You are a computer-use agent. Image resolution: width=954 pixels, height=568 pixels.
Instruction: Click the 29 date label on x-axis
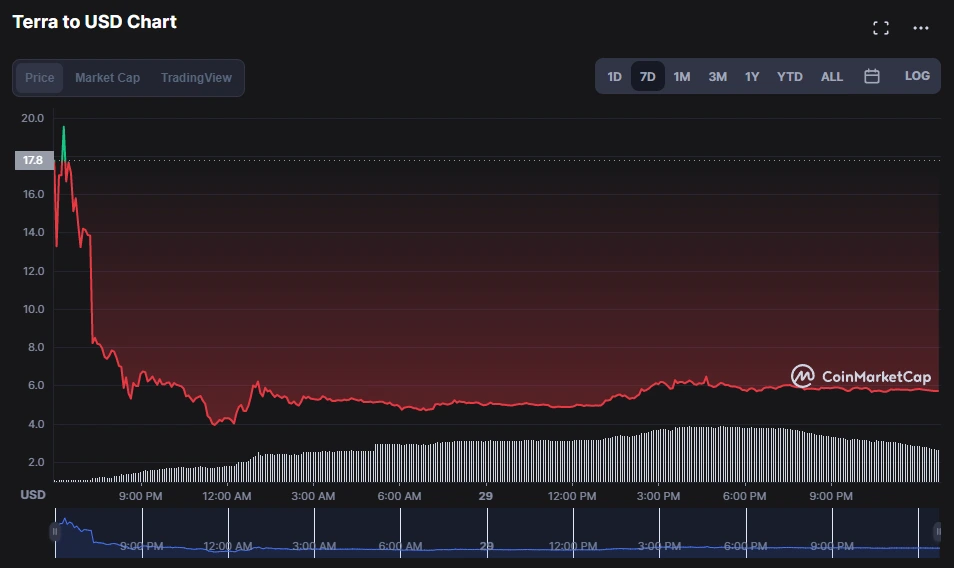[x=486, y=496]
